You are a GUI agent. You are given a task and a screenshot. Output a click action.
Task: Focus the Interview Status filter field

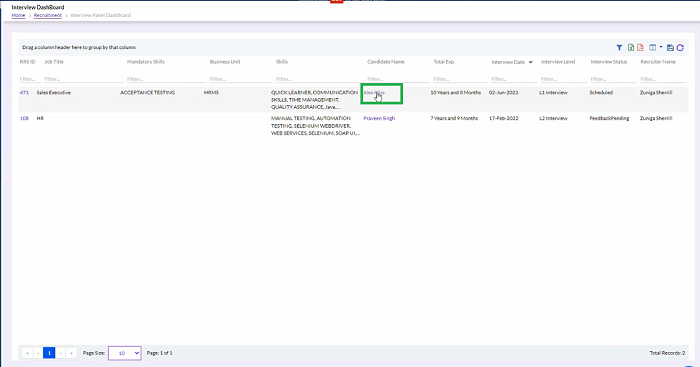point(613,79)
